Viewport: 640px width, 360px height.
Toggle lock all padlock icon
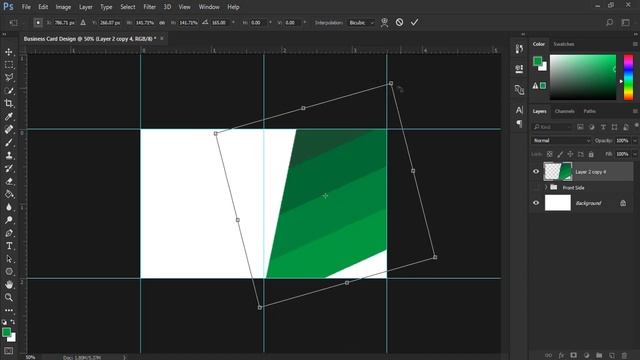coord(591,154)
